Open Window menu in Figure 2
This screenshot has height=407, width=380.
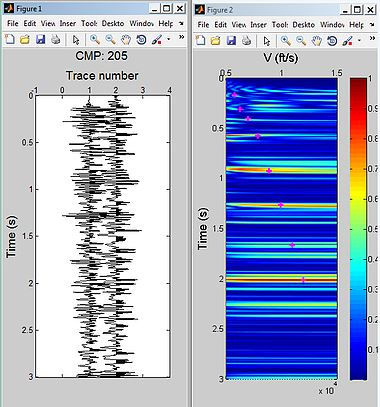[x=332, y=25]
